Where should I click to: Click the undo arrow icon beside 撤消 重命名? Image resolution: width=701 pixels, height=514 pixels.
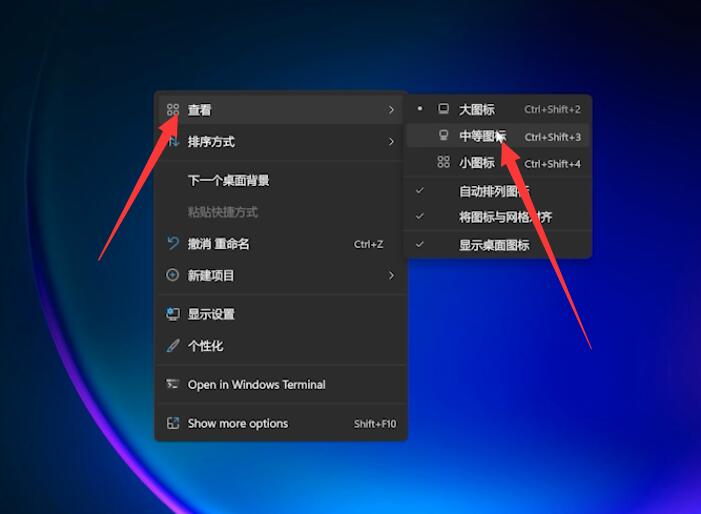tap(173, 243)
